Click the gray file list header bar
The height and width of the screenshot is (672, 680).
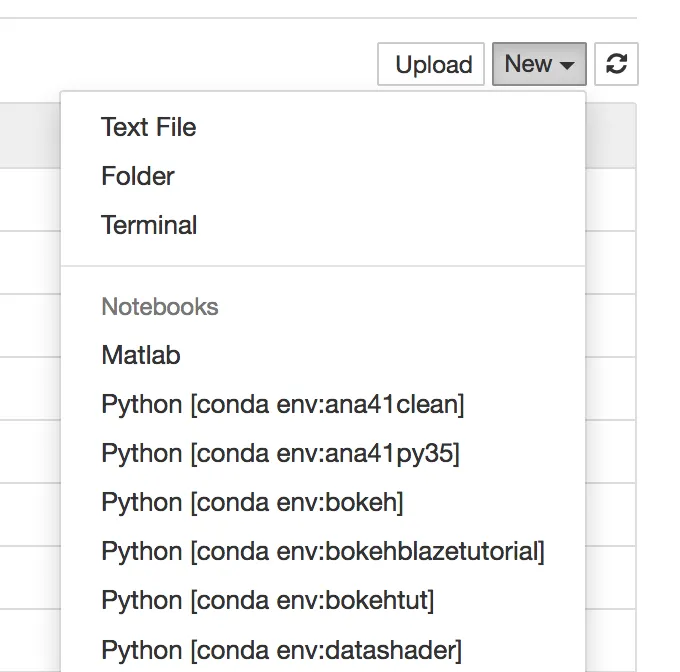[x=30, y=135]
